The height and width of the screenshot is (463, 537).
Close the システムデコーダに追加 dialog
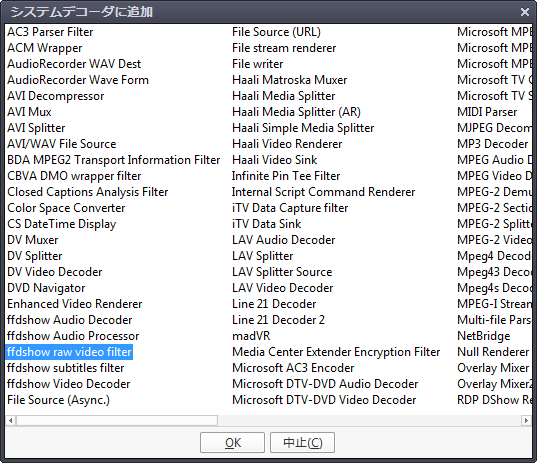point(525,12)
